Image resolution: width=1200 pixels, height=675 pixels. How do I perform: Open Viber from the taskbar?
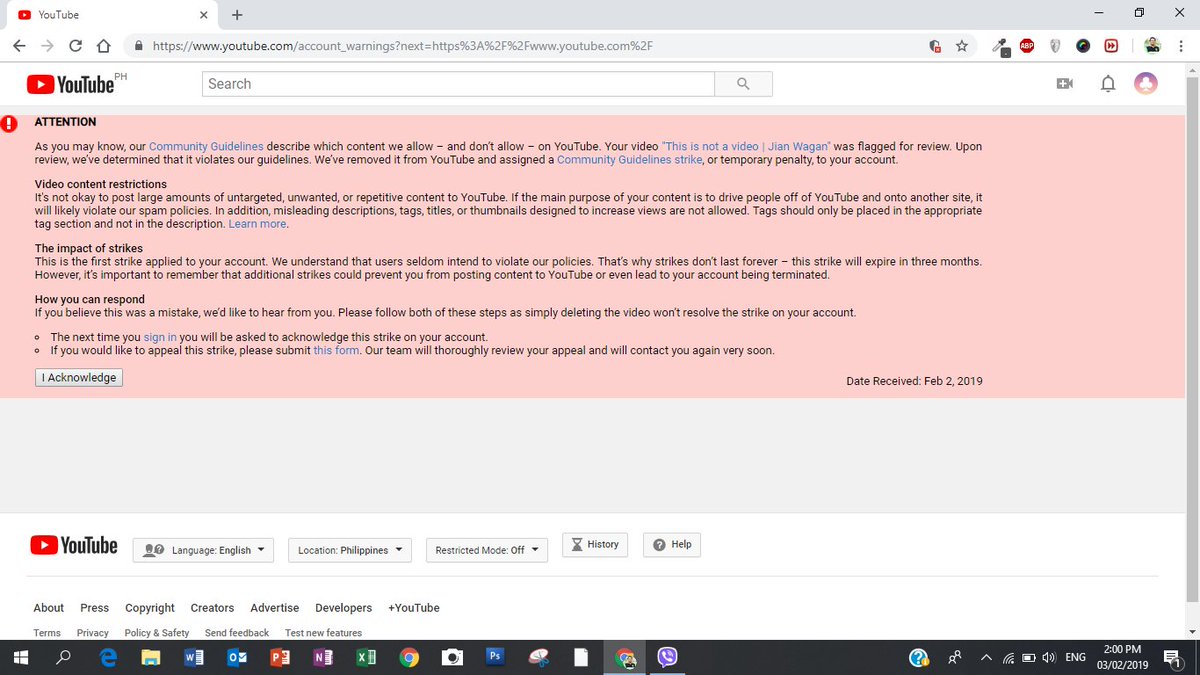point(667,657)
